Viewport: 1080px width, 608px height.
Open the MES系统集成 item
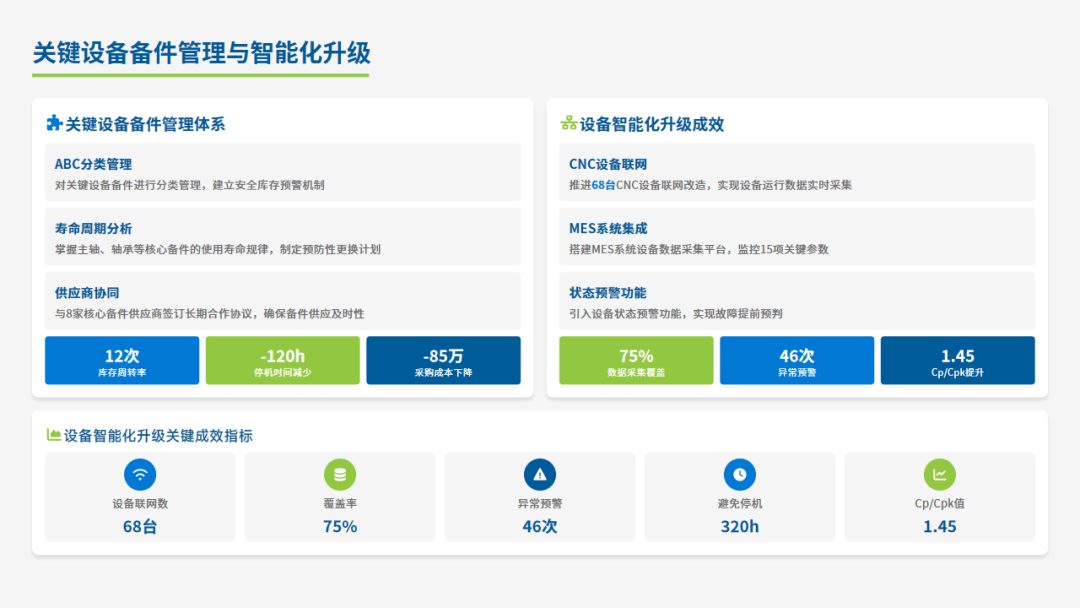point(797,237)
